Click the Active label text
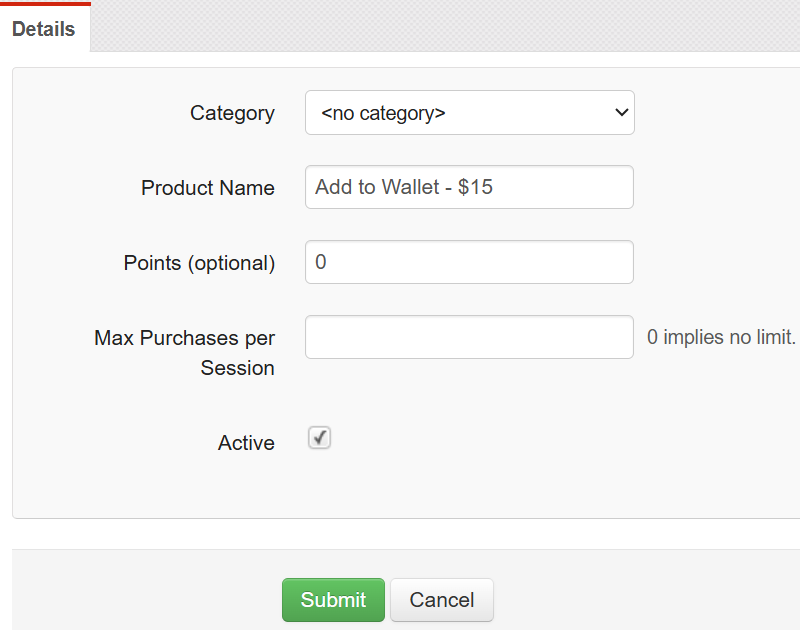Screen dimensions: 800x630 coord(246,442)
